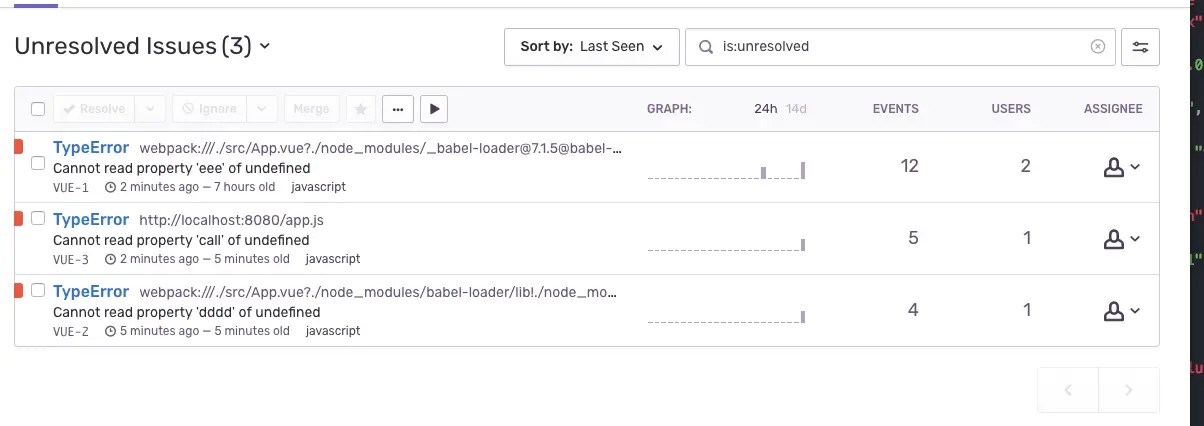Click the assignee person icon for VUE-3
Image resolution: width=1204 pixels, height=426 pixels.
click(1114, 240)
